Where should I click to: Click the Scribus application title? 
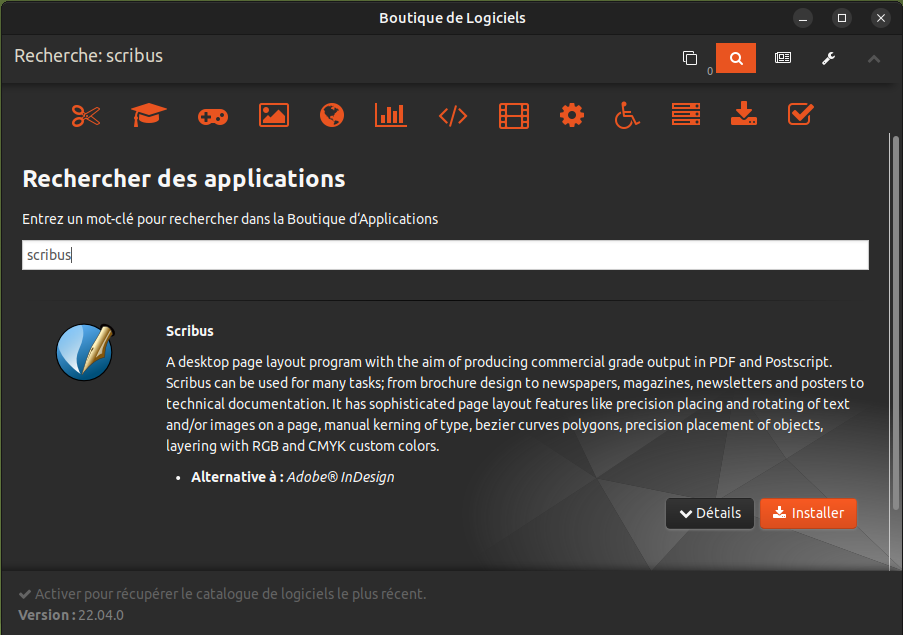(189, 331)
